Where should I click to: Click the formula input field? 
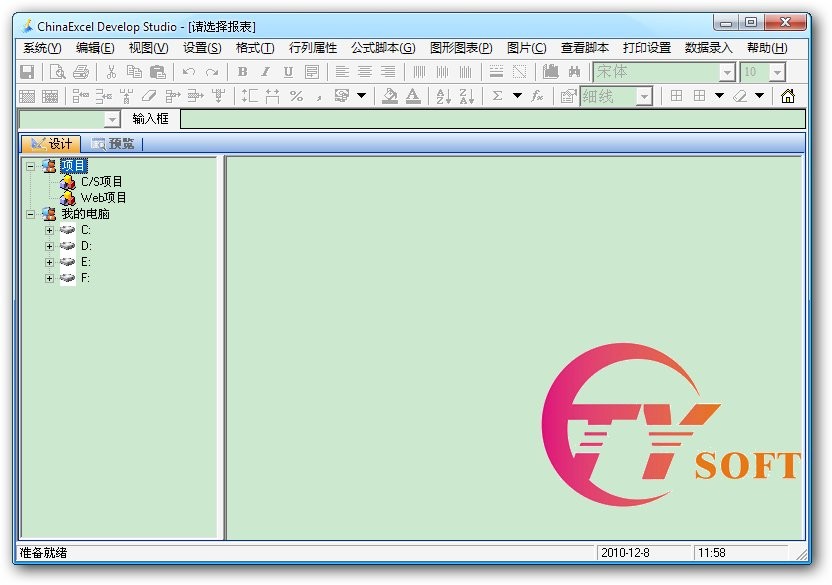coord(491,119)
